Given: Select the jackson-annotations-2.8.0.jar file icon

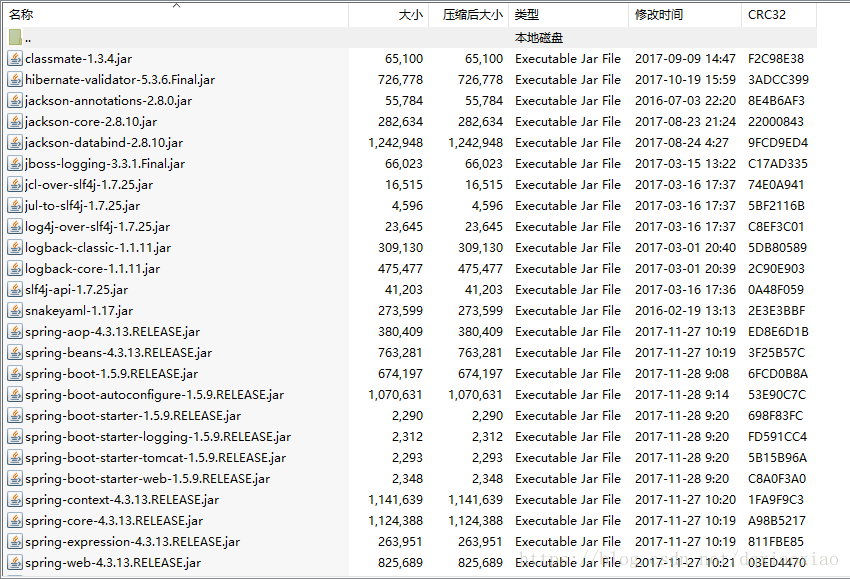Looking at the screenshot, I should point(15,101).
